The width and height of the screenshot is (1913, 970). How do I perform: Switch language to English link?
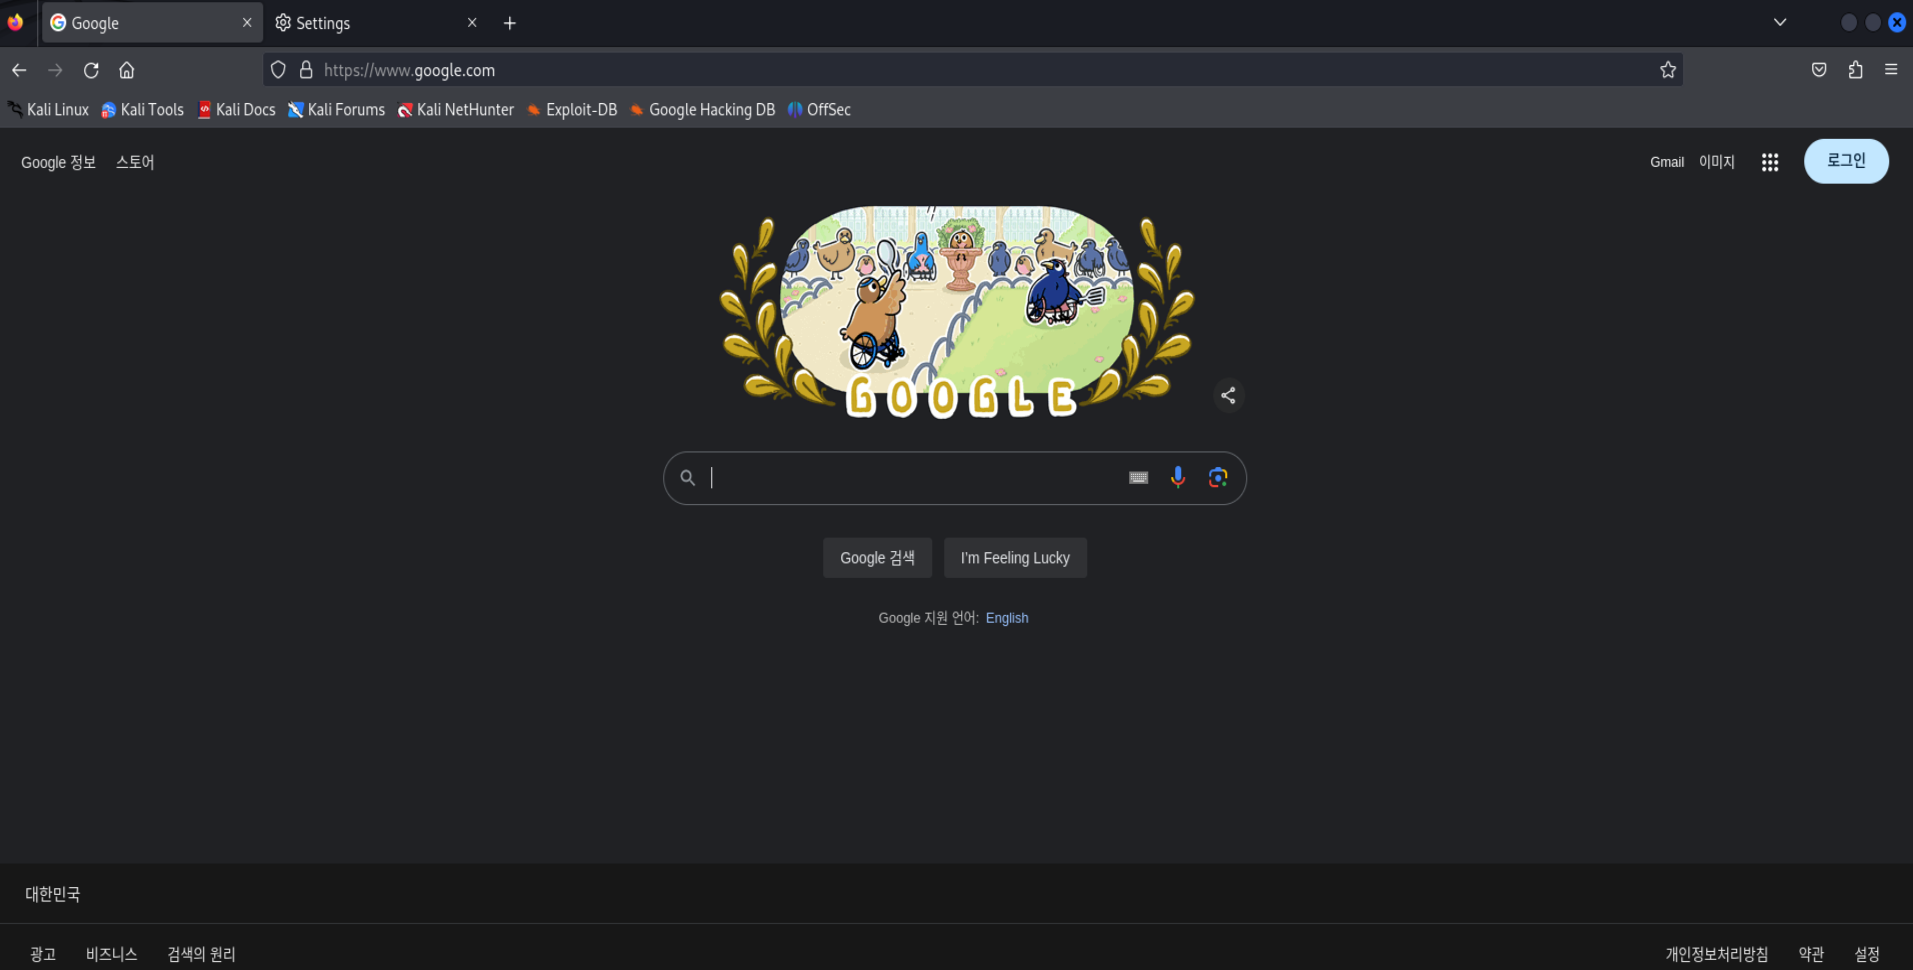point(1007,618)
